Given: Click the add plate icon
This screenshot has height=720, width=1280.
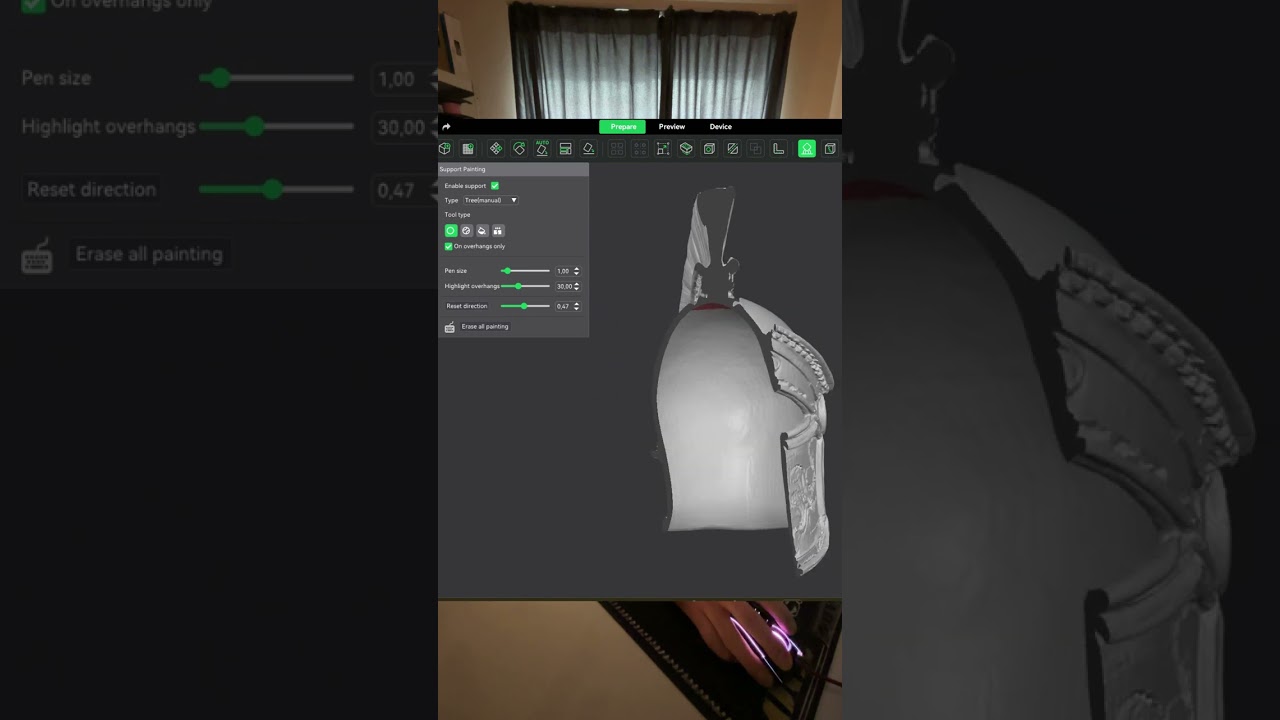Looking at the screenshot, I should click(468, 149).
